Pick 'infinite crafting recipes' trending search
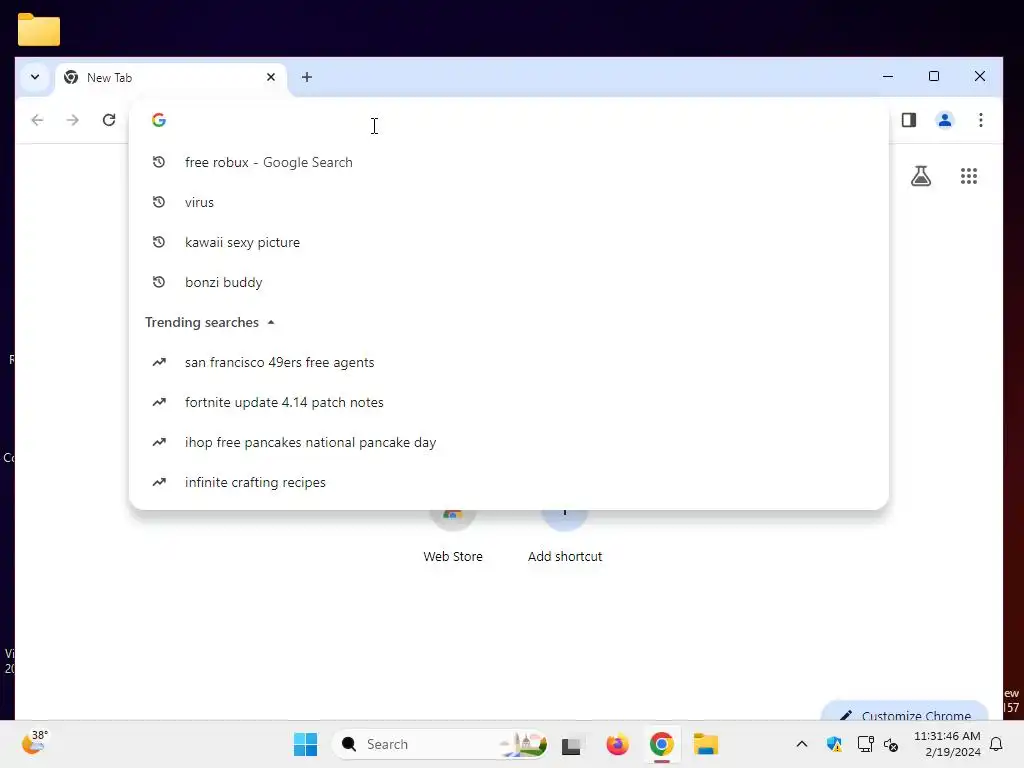This screenshot has width=1024, height=768. (x=508, y=482)
